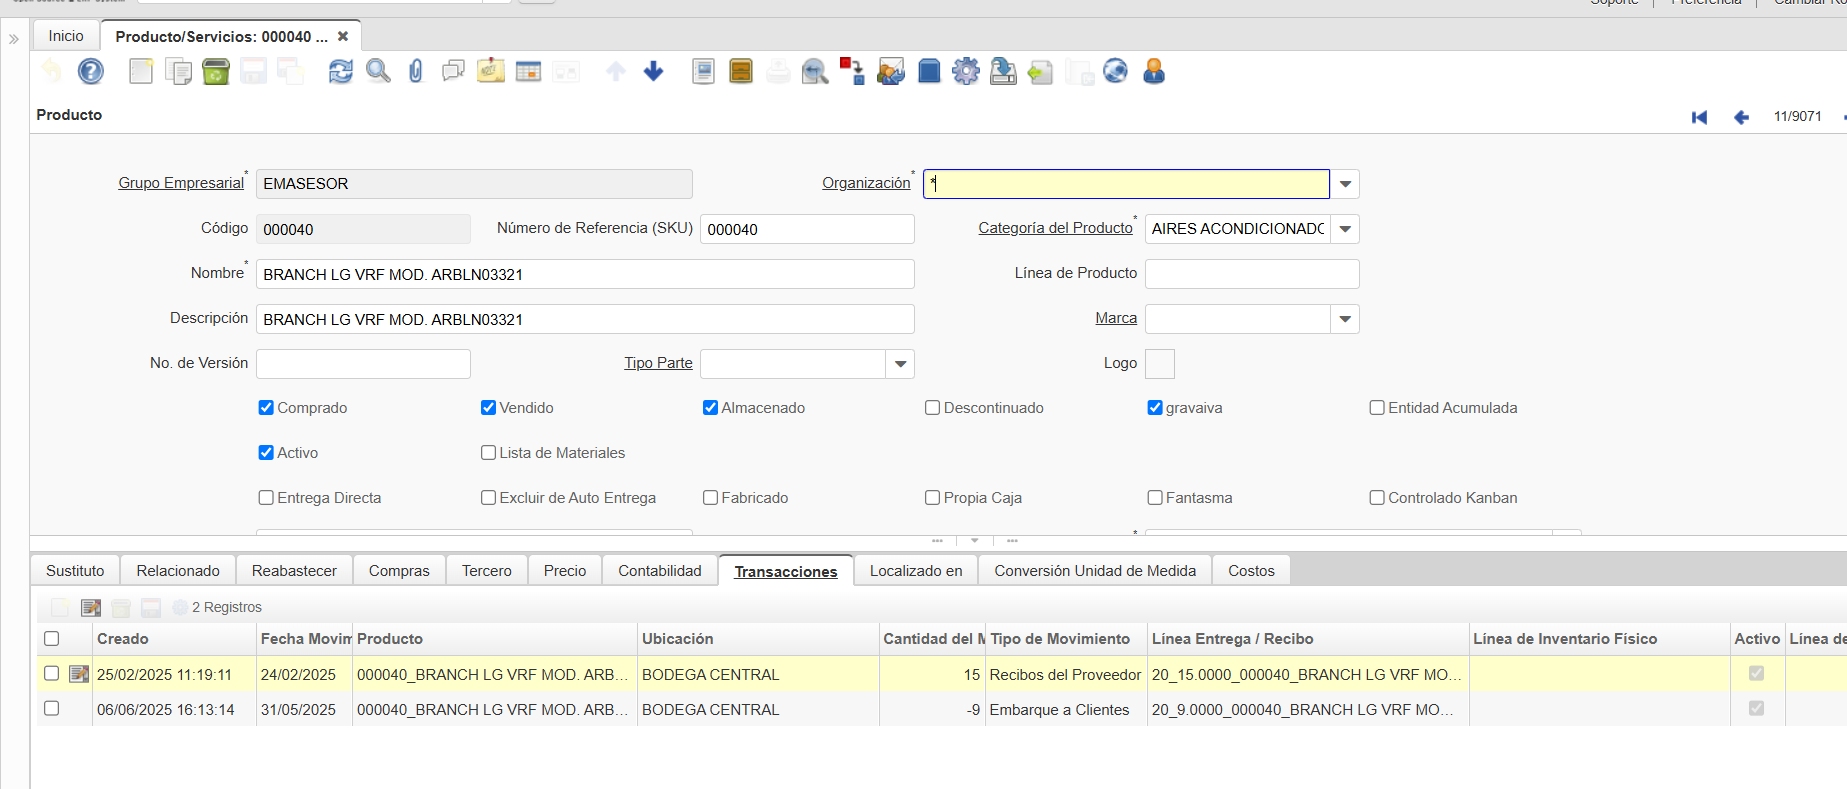This screenshot has width=1847, height=789.
Task: Uncheck the Comprado checkbox
Action: click(266, 408)
